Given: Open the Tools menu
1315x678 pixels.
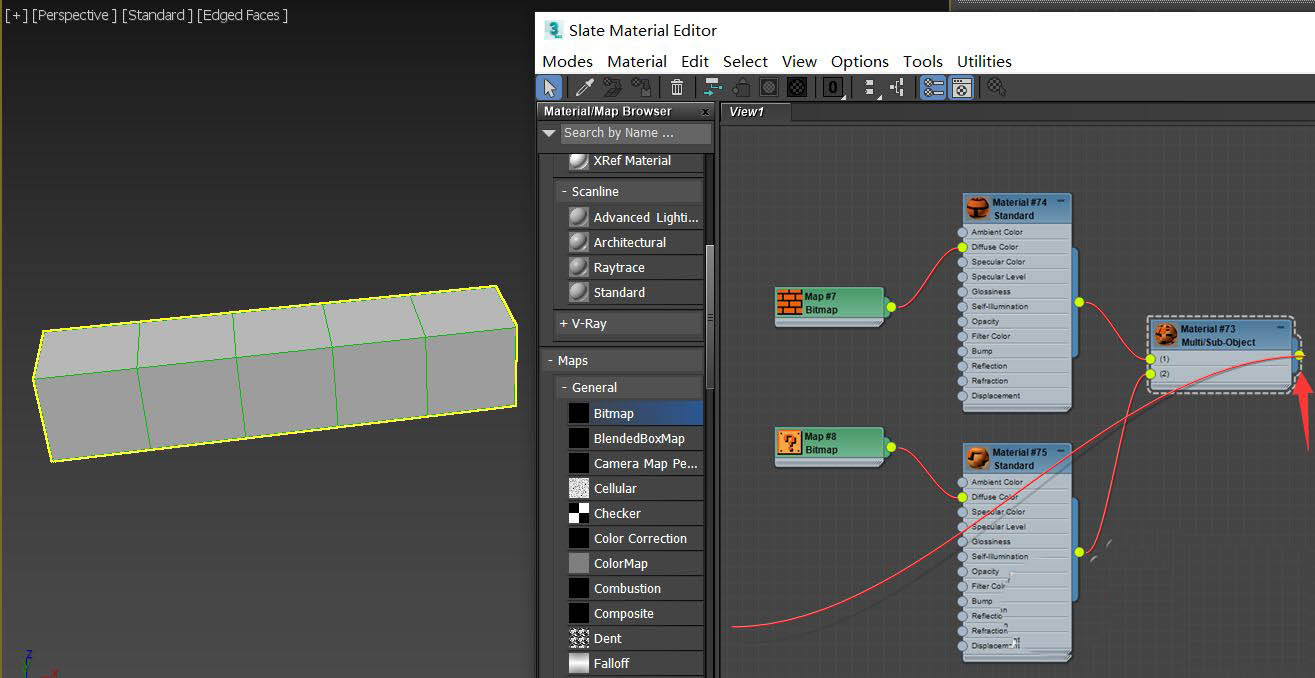Looking at the screenshot, I should [x=923, y=61].
